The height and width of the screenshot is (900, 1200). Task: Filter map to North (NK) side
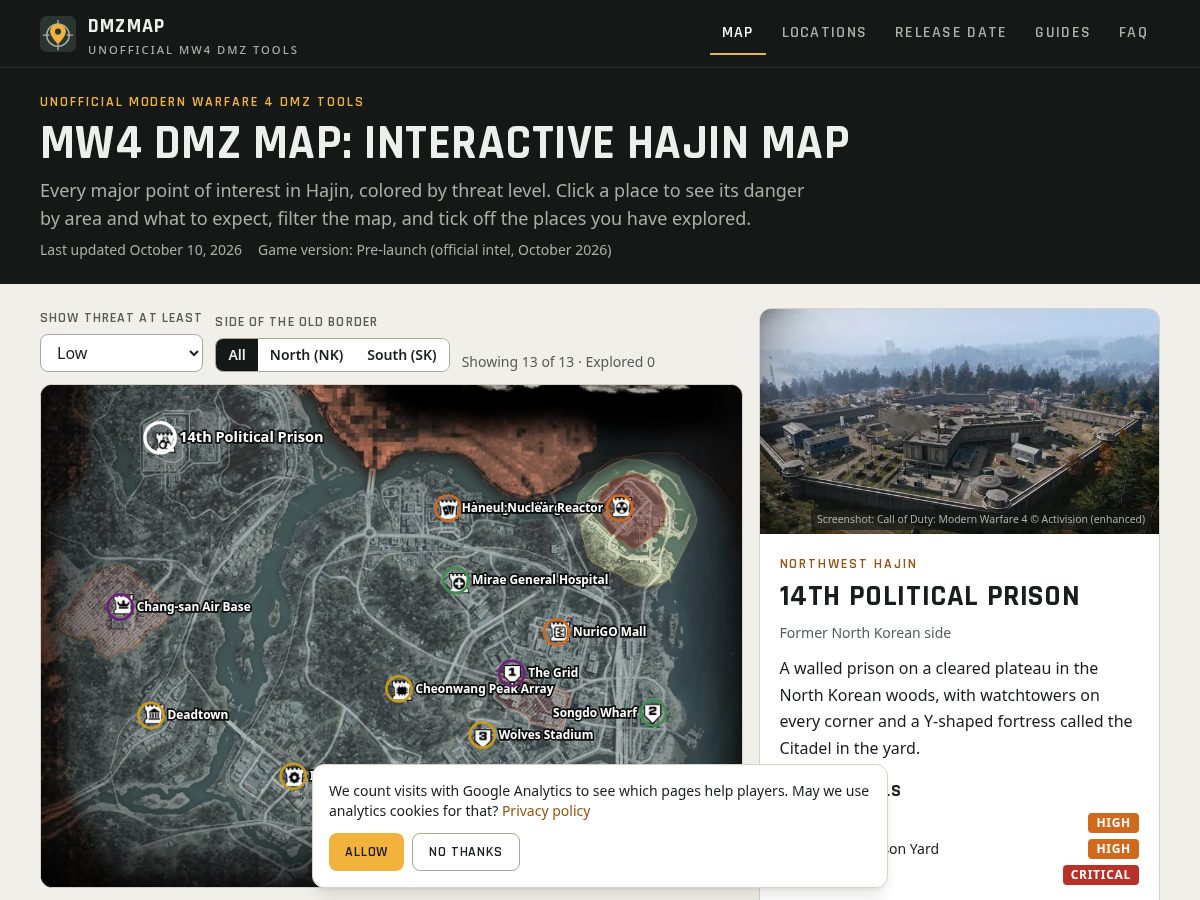[x=306, y=355]
